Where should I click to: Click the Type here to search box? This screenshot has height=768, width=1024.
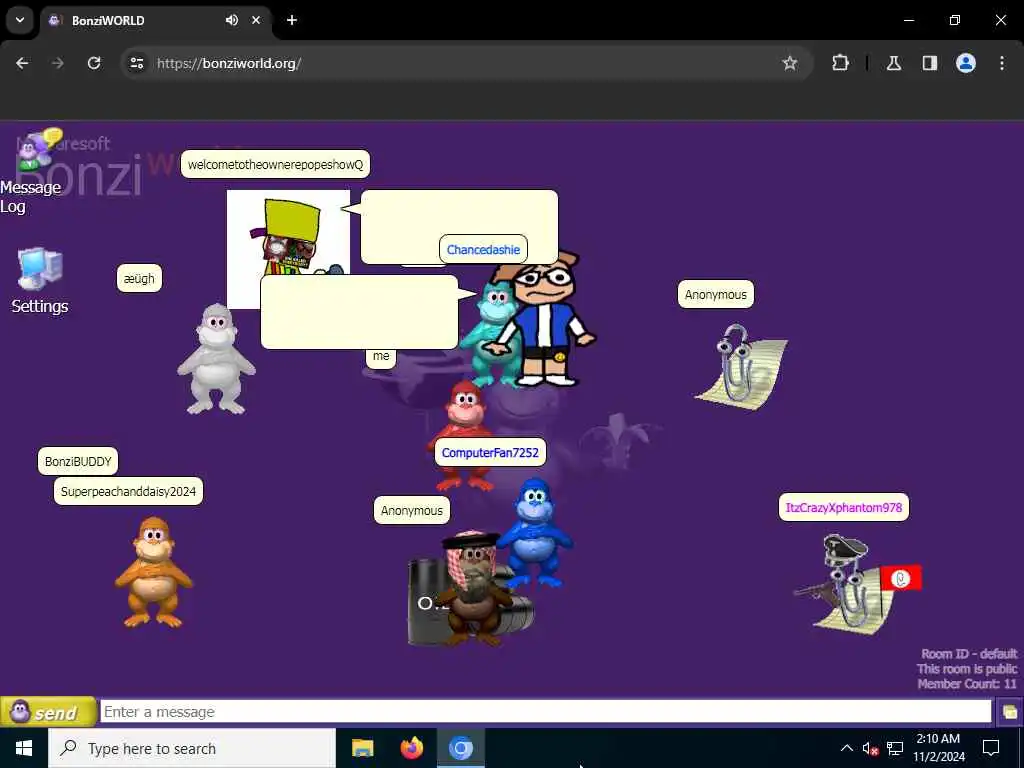[x=192, y=748]
